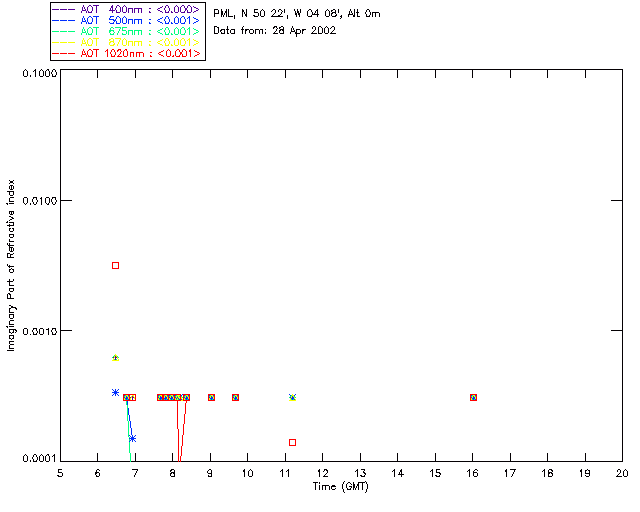
Task: Click the x-axis tick label 17
Action: 510,473
